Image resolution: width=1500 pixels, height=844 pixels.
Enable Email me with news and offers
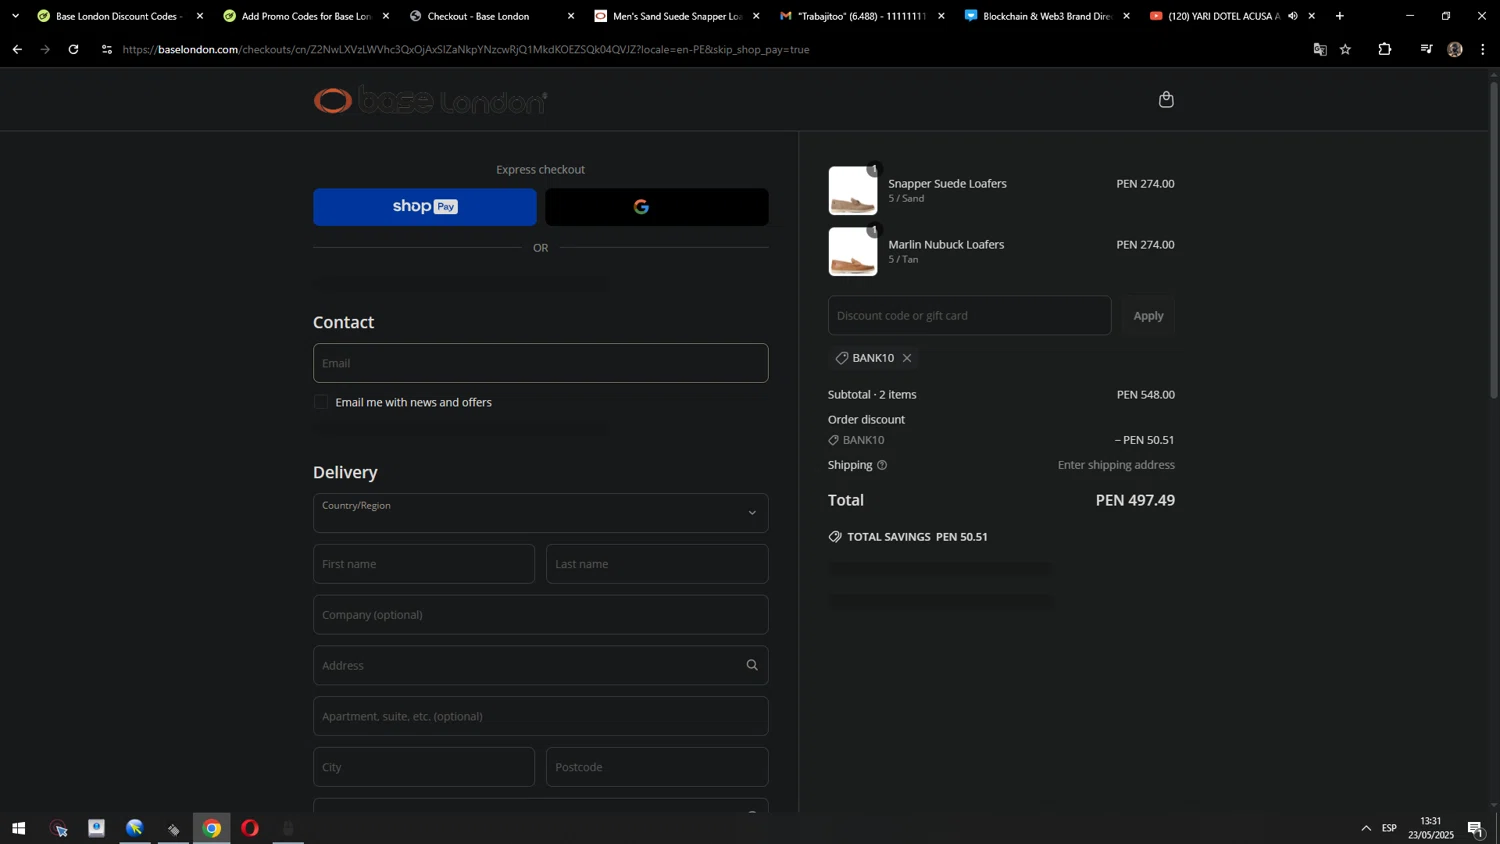321,402
